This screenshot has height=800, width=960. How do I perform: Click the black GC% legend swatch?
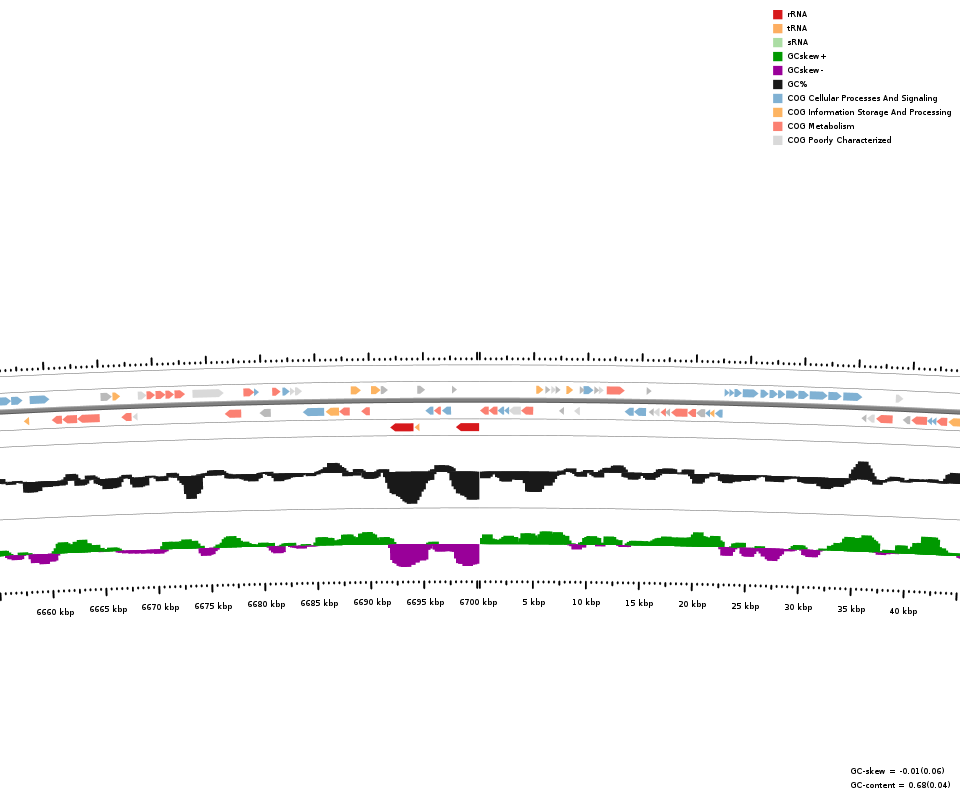pyautogui.click(x=777, y=84)
